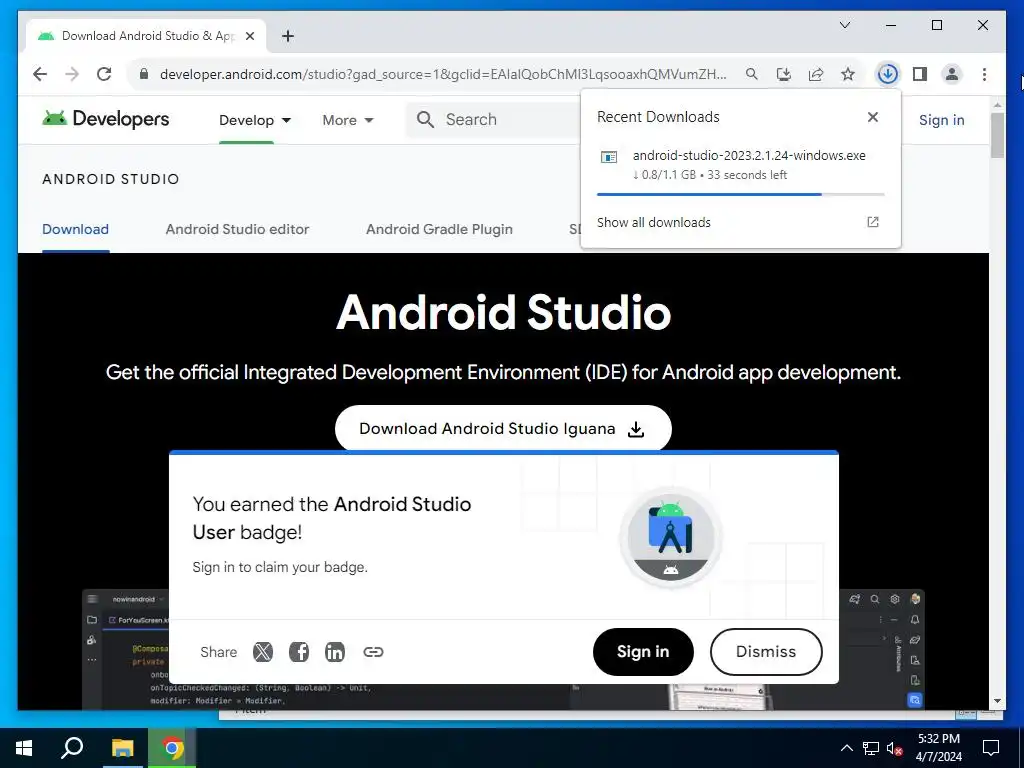
Task: Dismiss the badge notification
Action: (x=765, y=652)
